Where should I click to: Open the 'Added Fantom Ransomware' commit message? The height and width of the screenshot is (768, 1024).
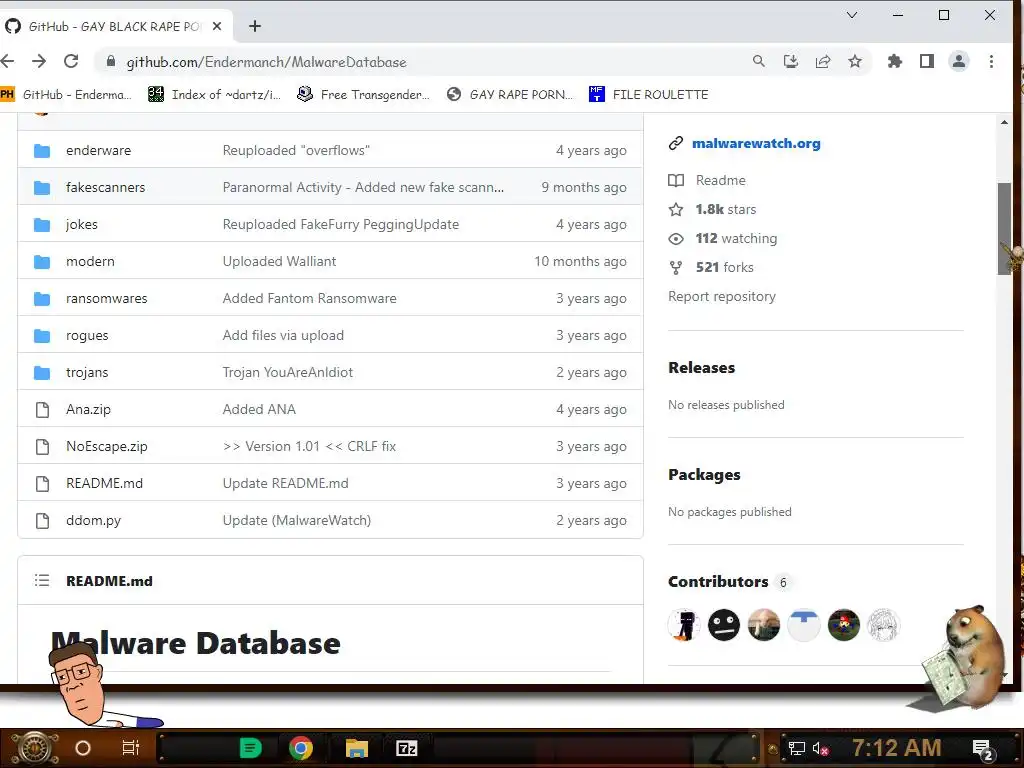point(310,298)
